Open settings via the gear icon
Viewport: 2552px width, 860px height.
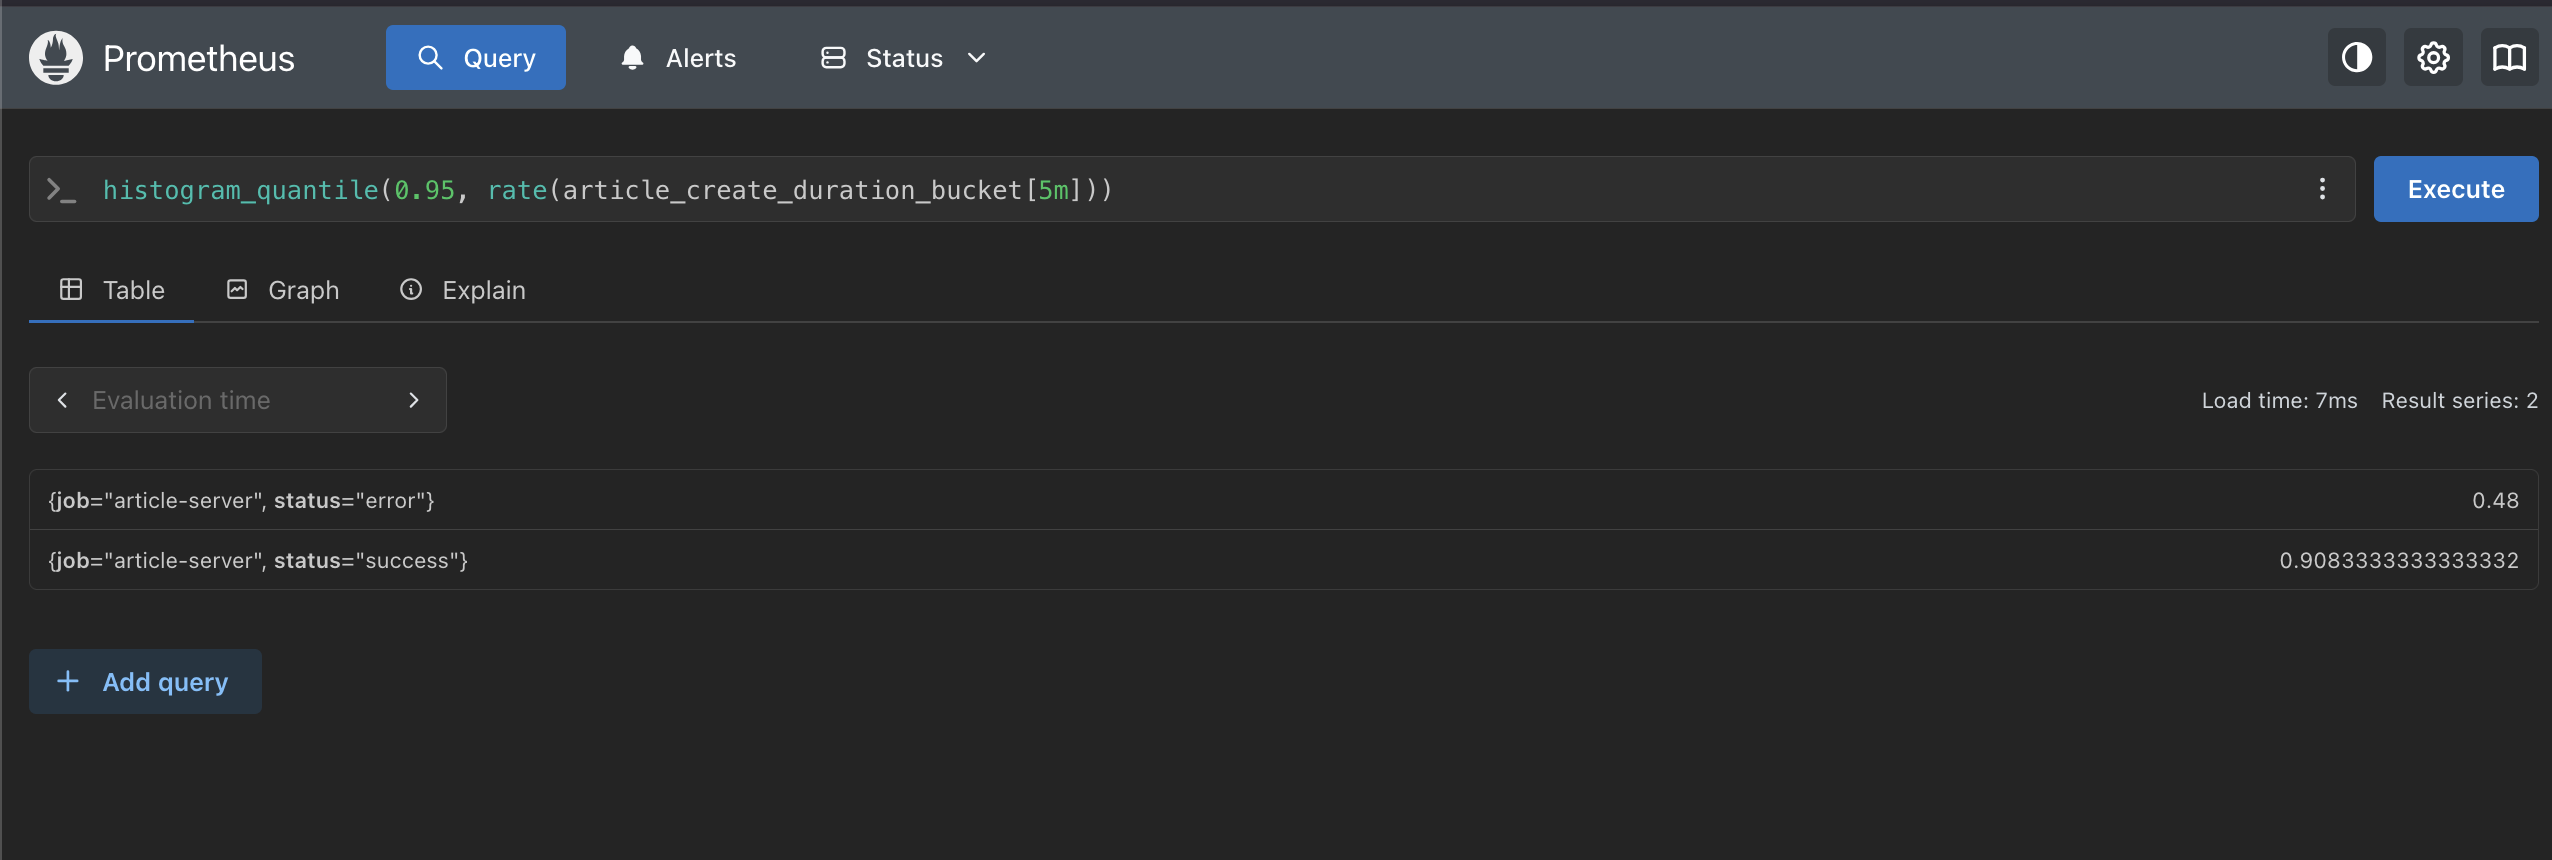pos(2433,58)
